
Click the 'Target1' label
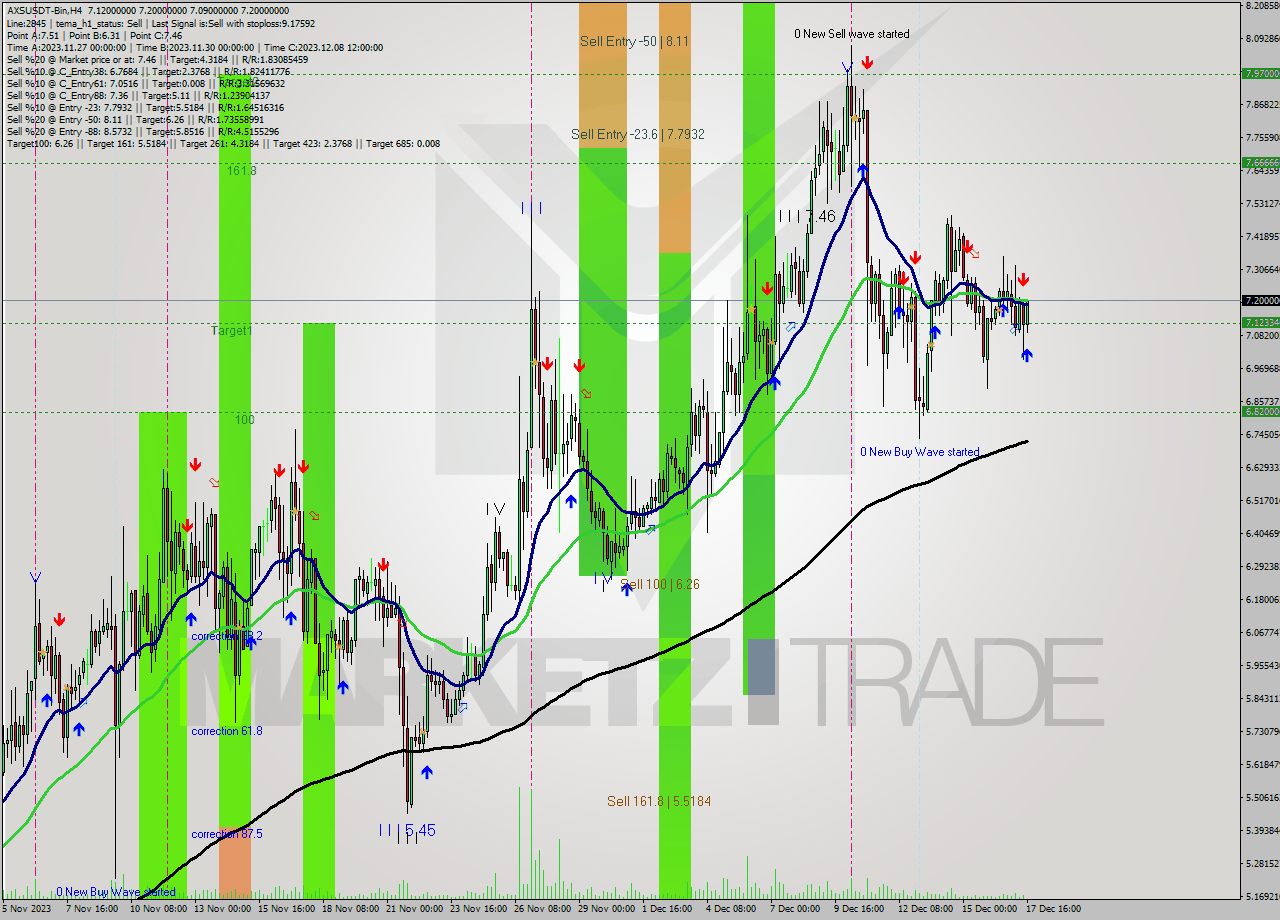click(231, 330)
